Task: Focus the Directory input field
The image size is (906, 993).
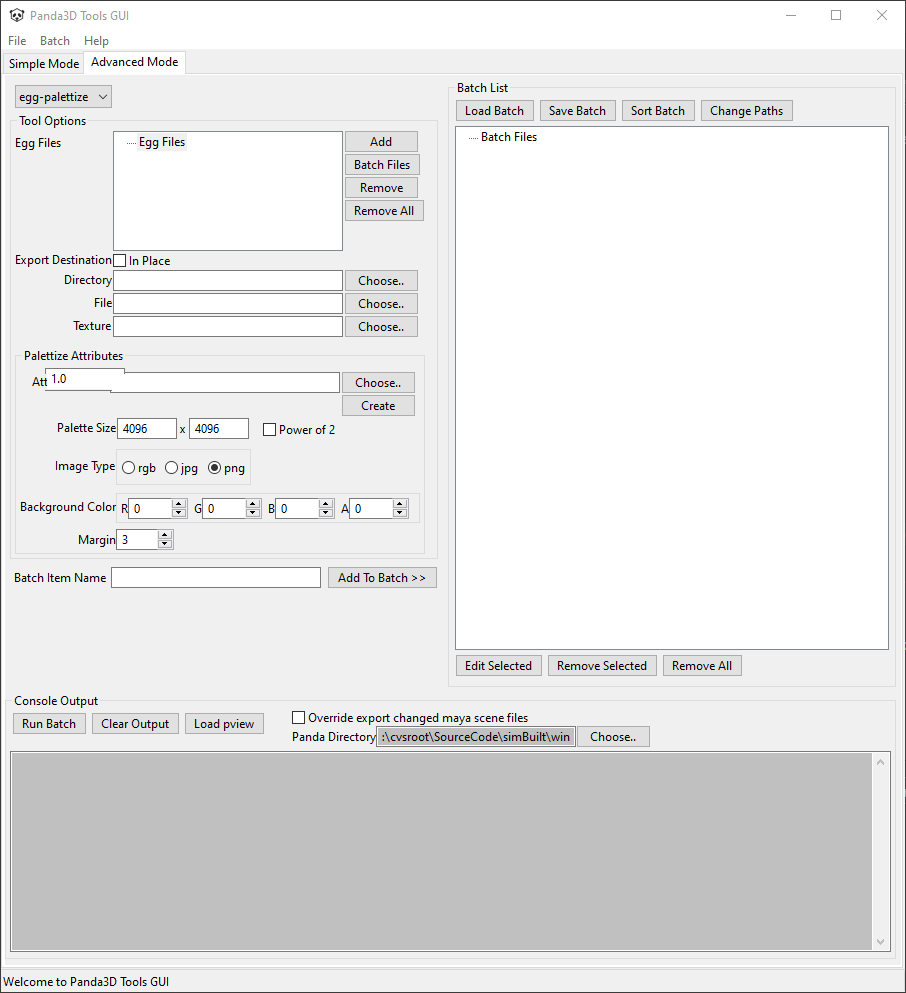Action: pos(228,281)
